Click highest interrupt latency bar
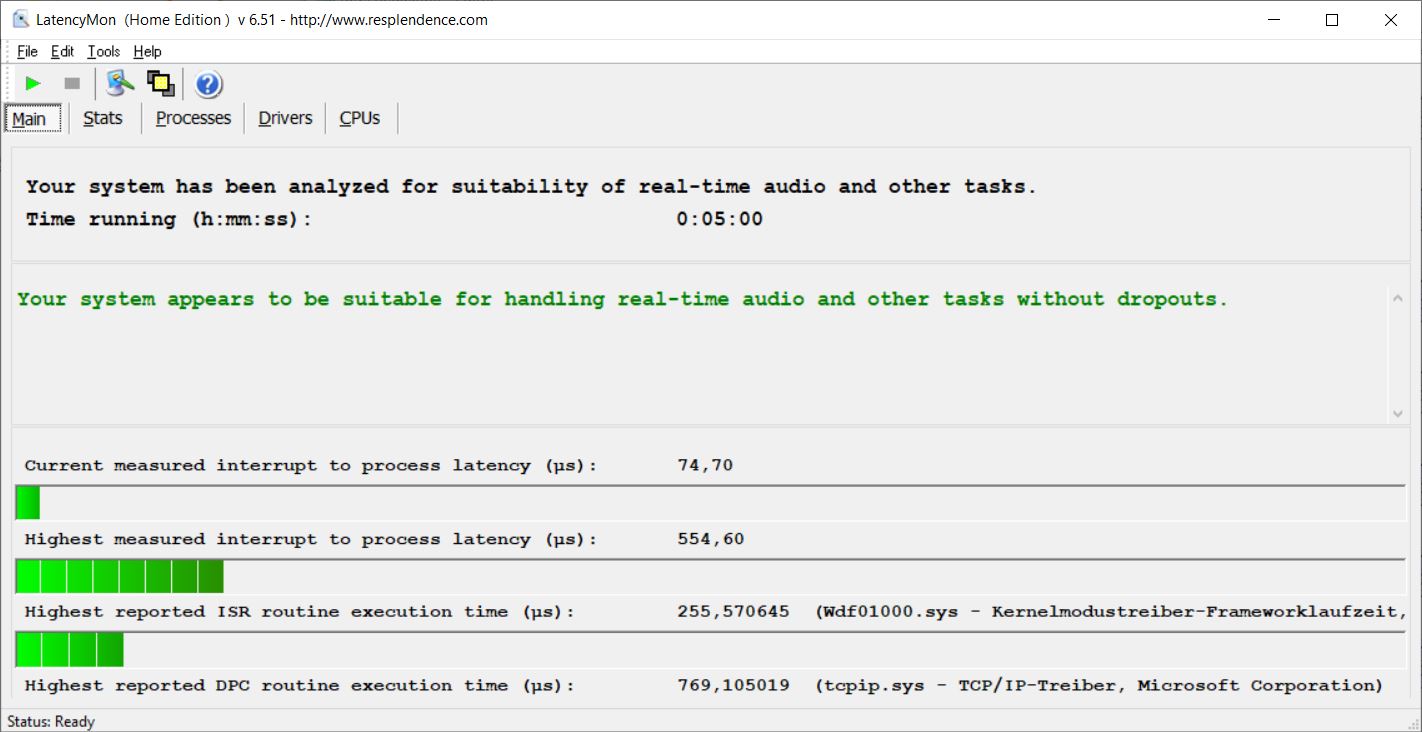The image size is (1422, 732). pyautogui.click(x=711, y=577)
